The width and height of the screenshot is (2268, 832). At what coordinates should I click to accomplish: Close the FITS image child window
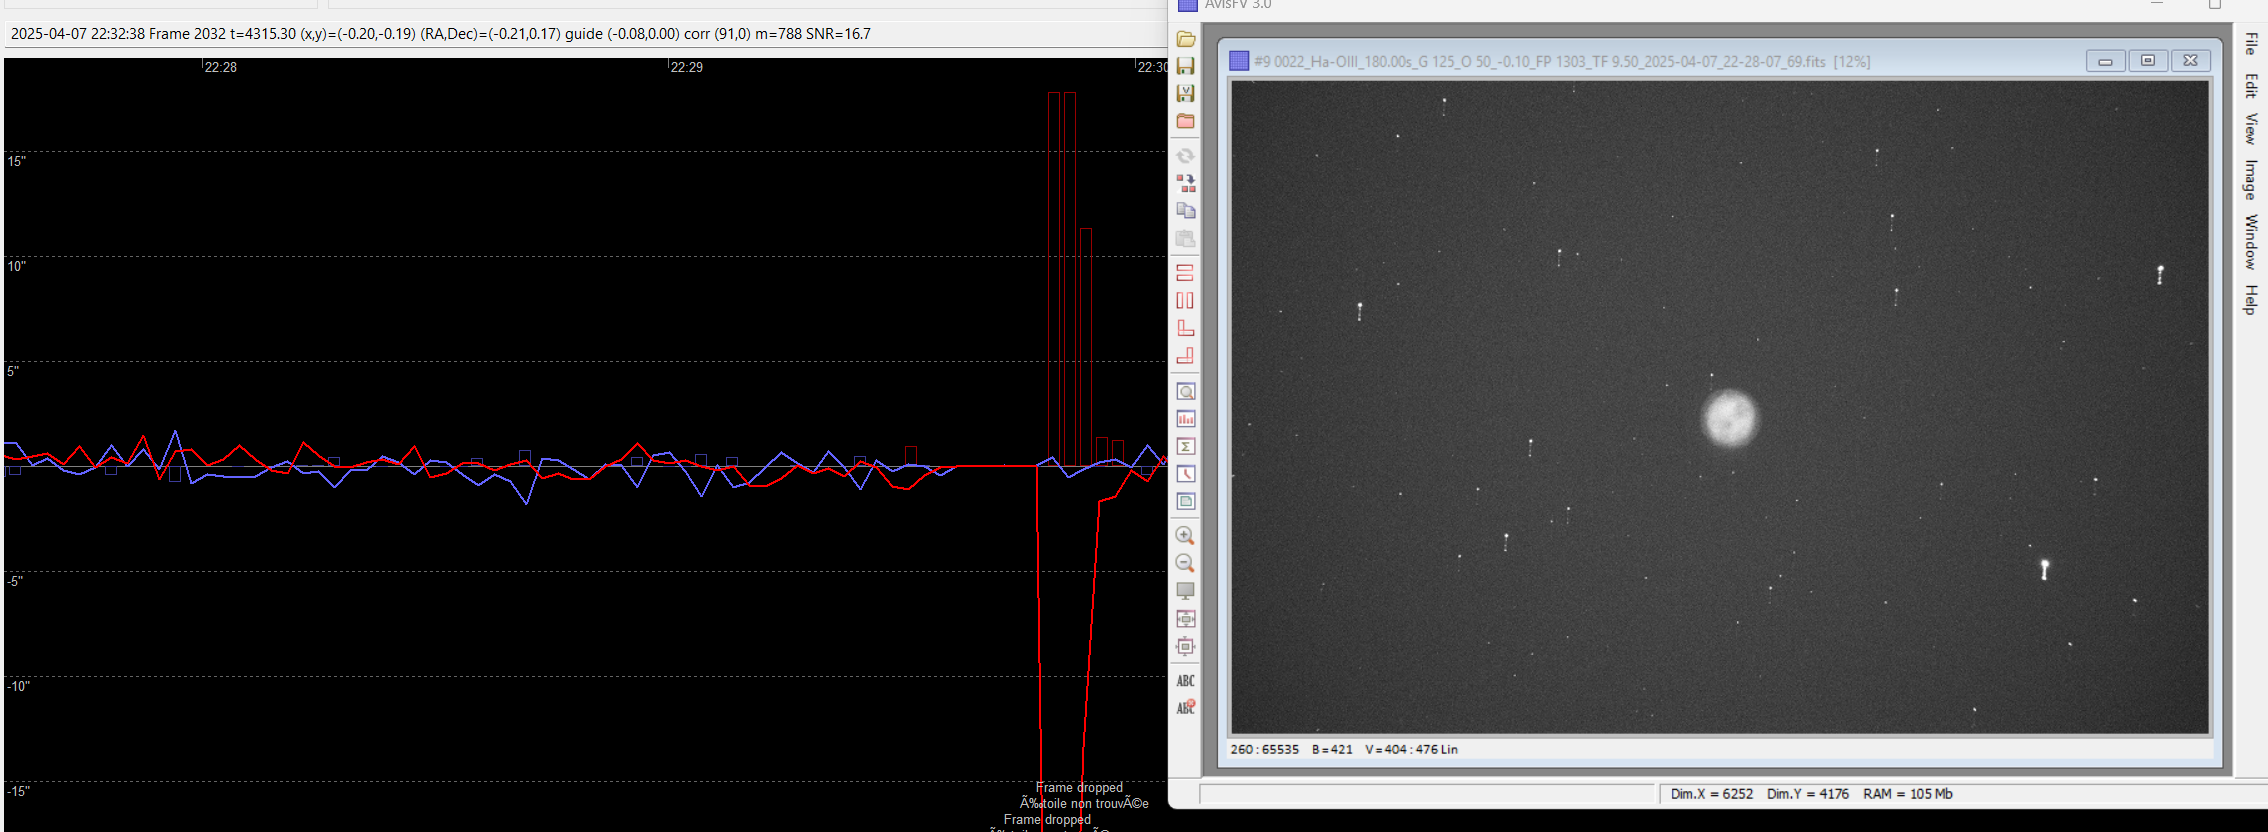(x=2189, y=61)
